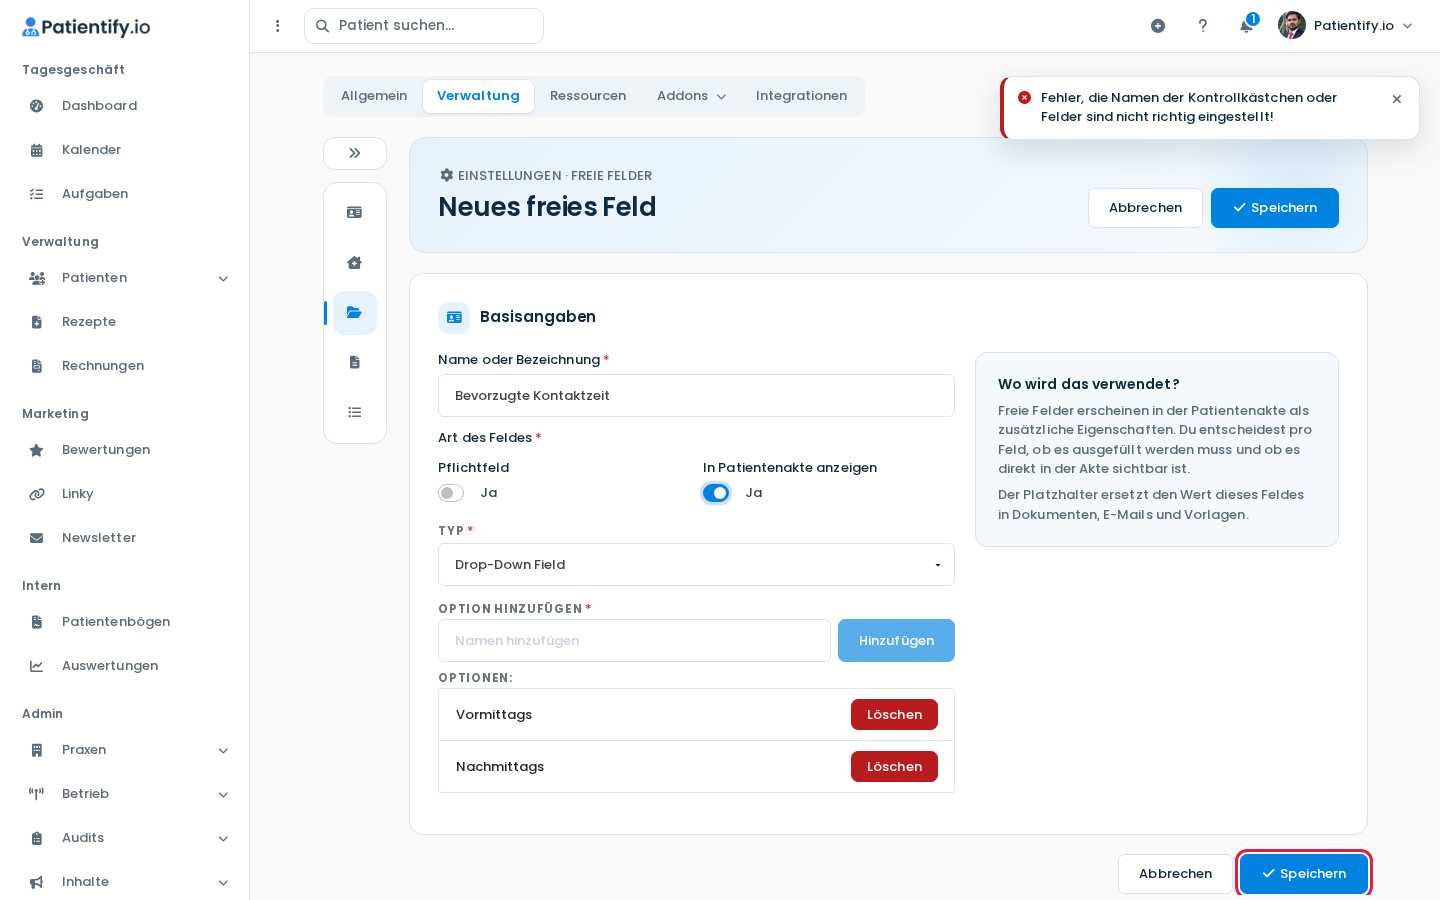
Task: Select the open folder icon in settings rail
Action: [355, 313]
